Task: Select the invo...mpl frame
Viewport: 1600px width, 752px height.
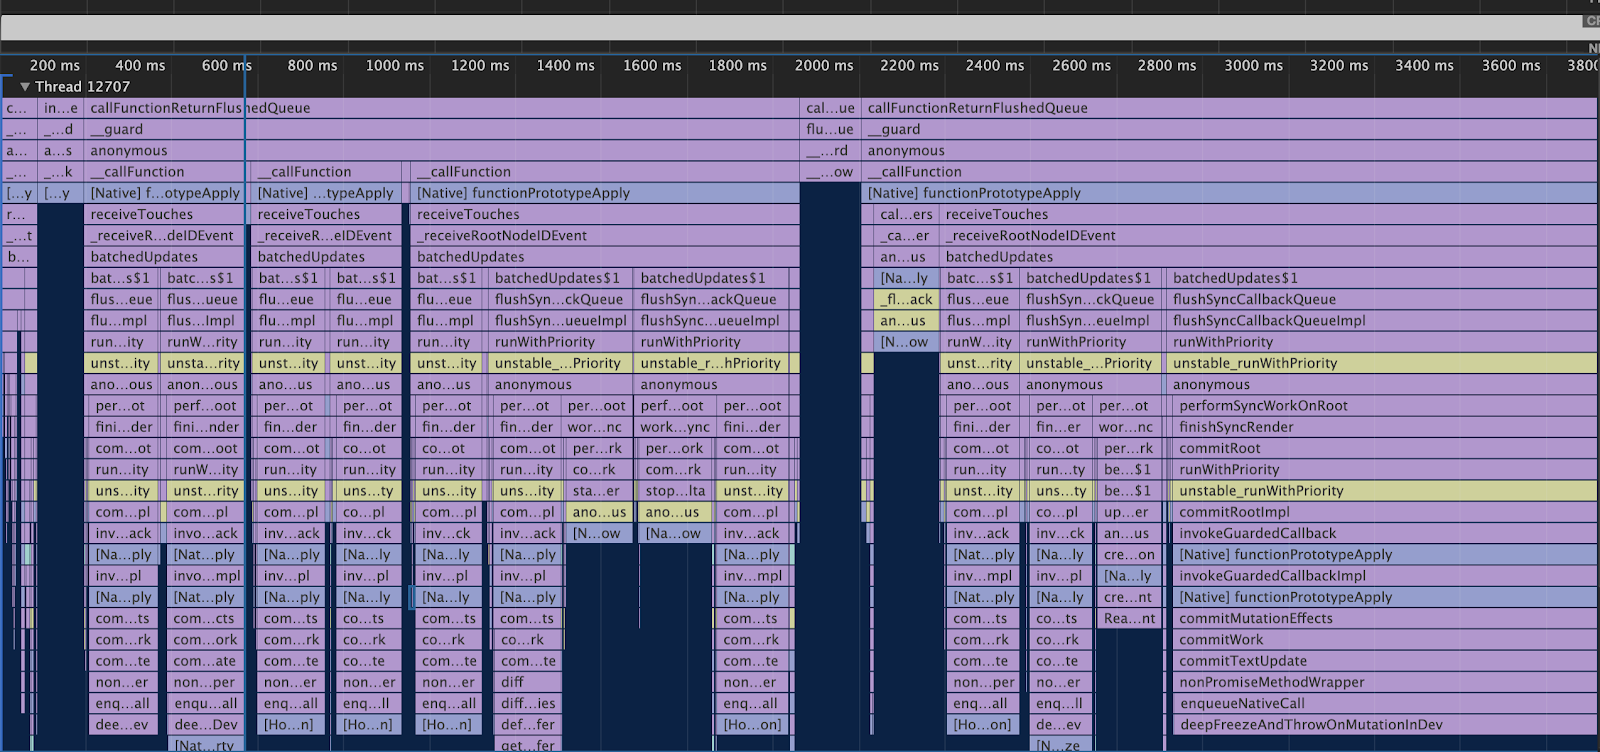Action: (x=206, y=576)
